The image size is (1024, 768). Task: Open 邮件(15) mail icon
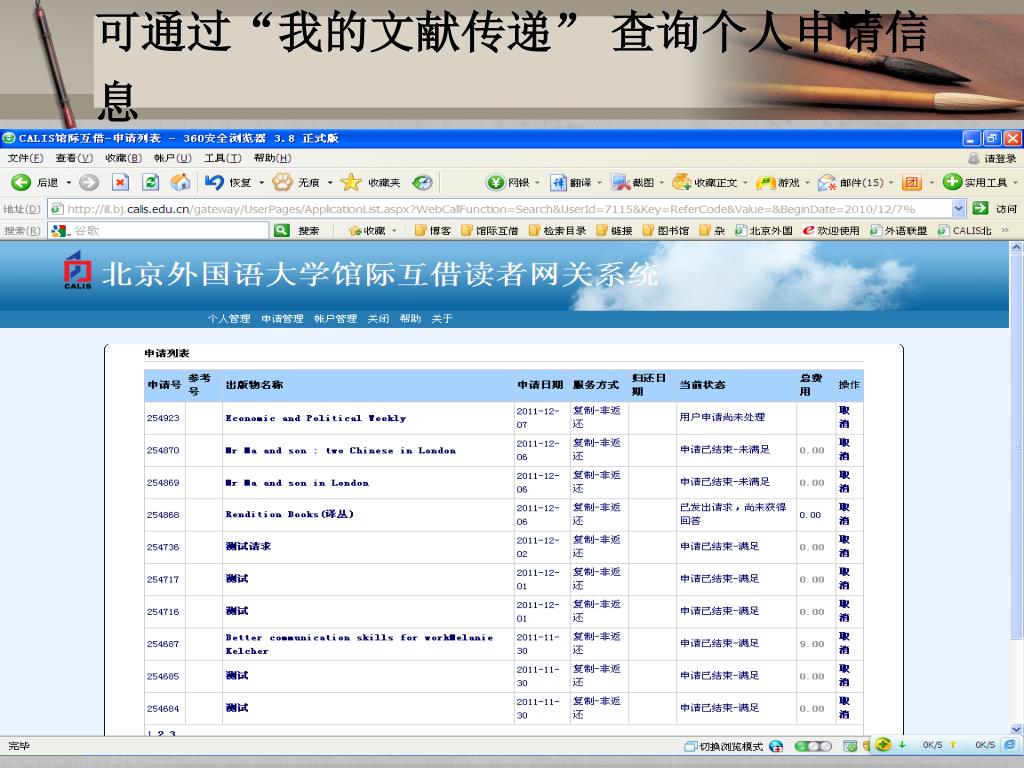827,182
